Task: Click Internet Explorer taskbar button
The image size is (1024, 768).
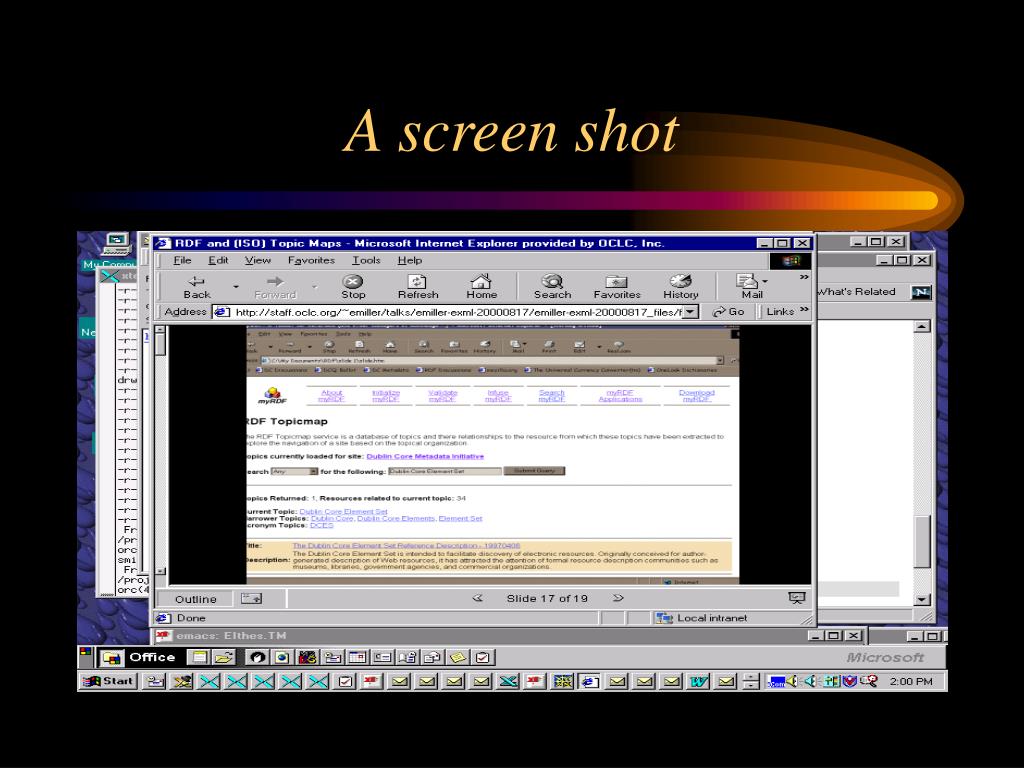Action: (x=590, y=682)
